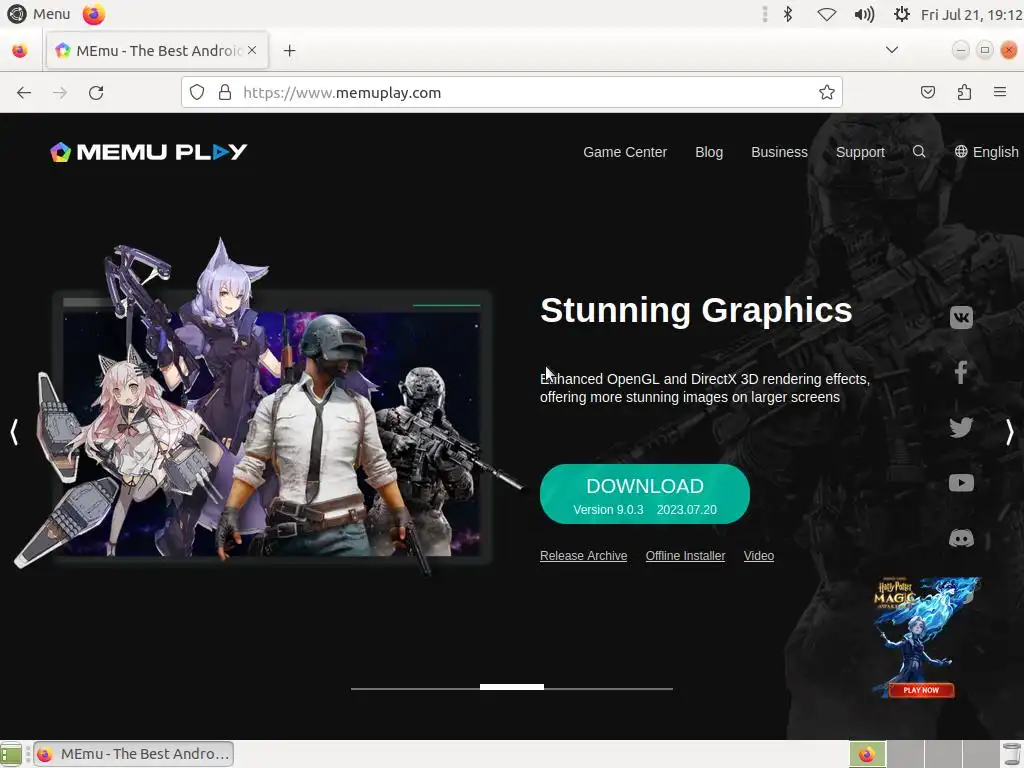1024x768 pixels.
Task: Click the Firefox launcher in the top panel
Action: point(93,14)
